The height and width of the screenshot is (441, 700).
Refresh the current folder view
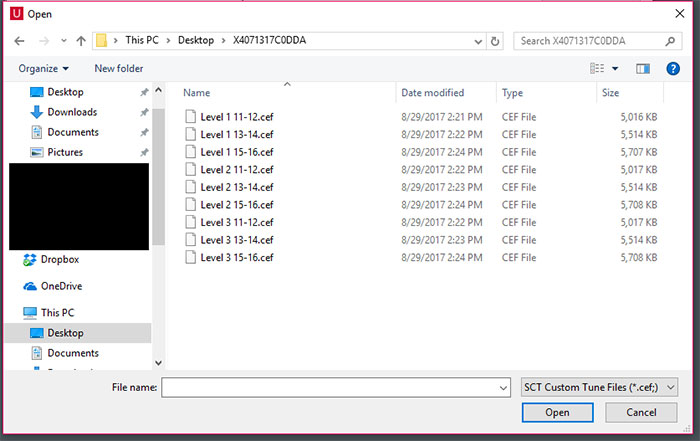point(495,41)
